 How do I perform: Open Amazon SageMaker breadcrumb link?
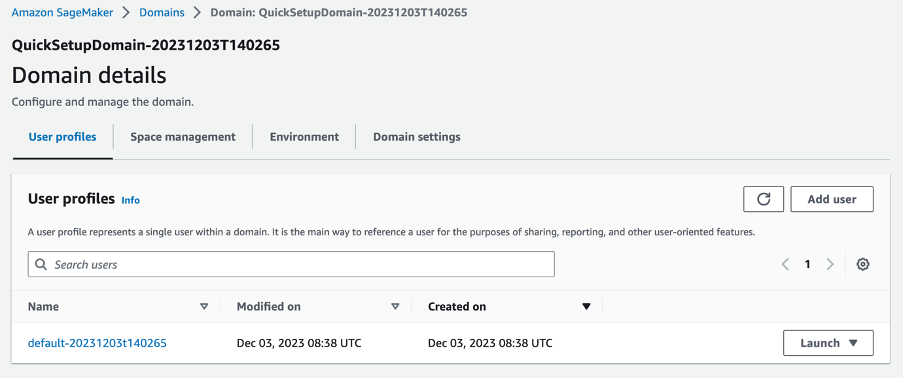click(62, 12)
